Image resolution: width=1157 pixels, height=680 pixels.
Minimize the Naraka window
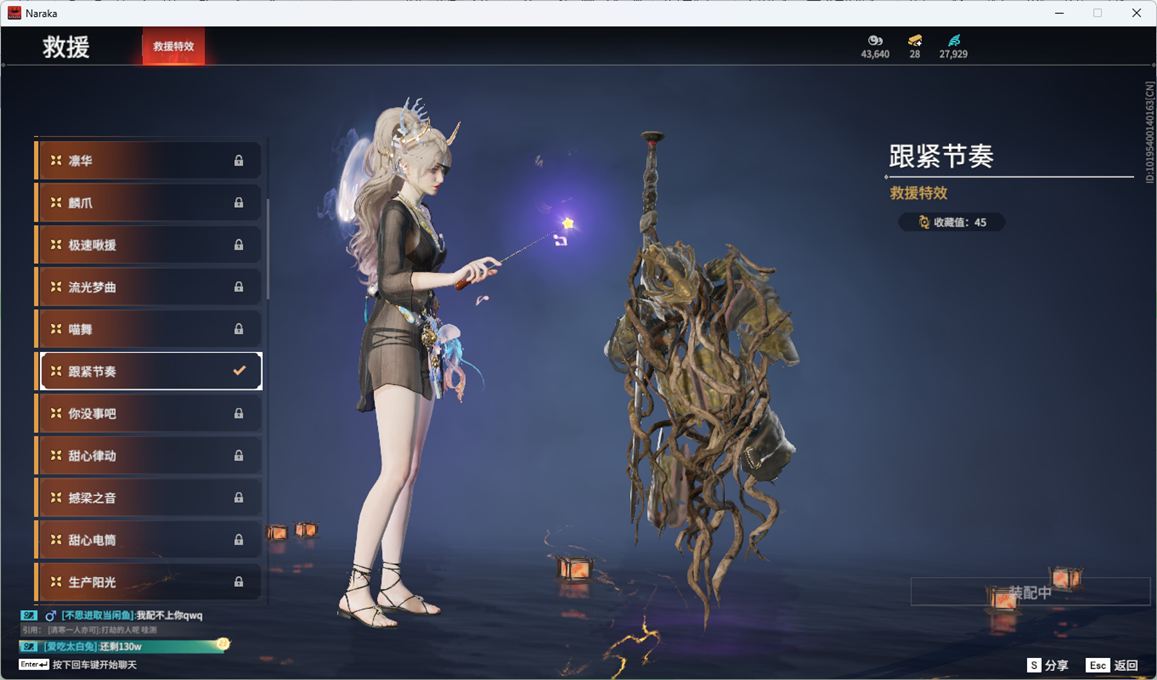pos(1060,13)
